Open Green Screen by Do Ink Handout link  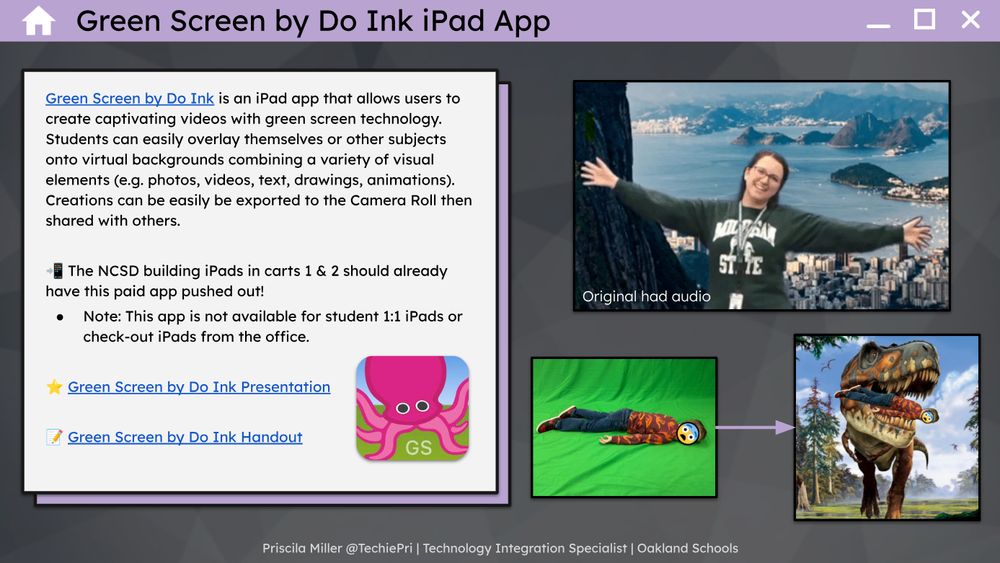185,437
